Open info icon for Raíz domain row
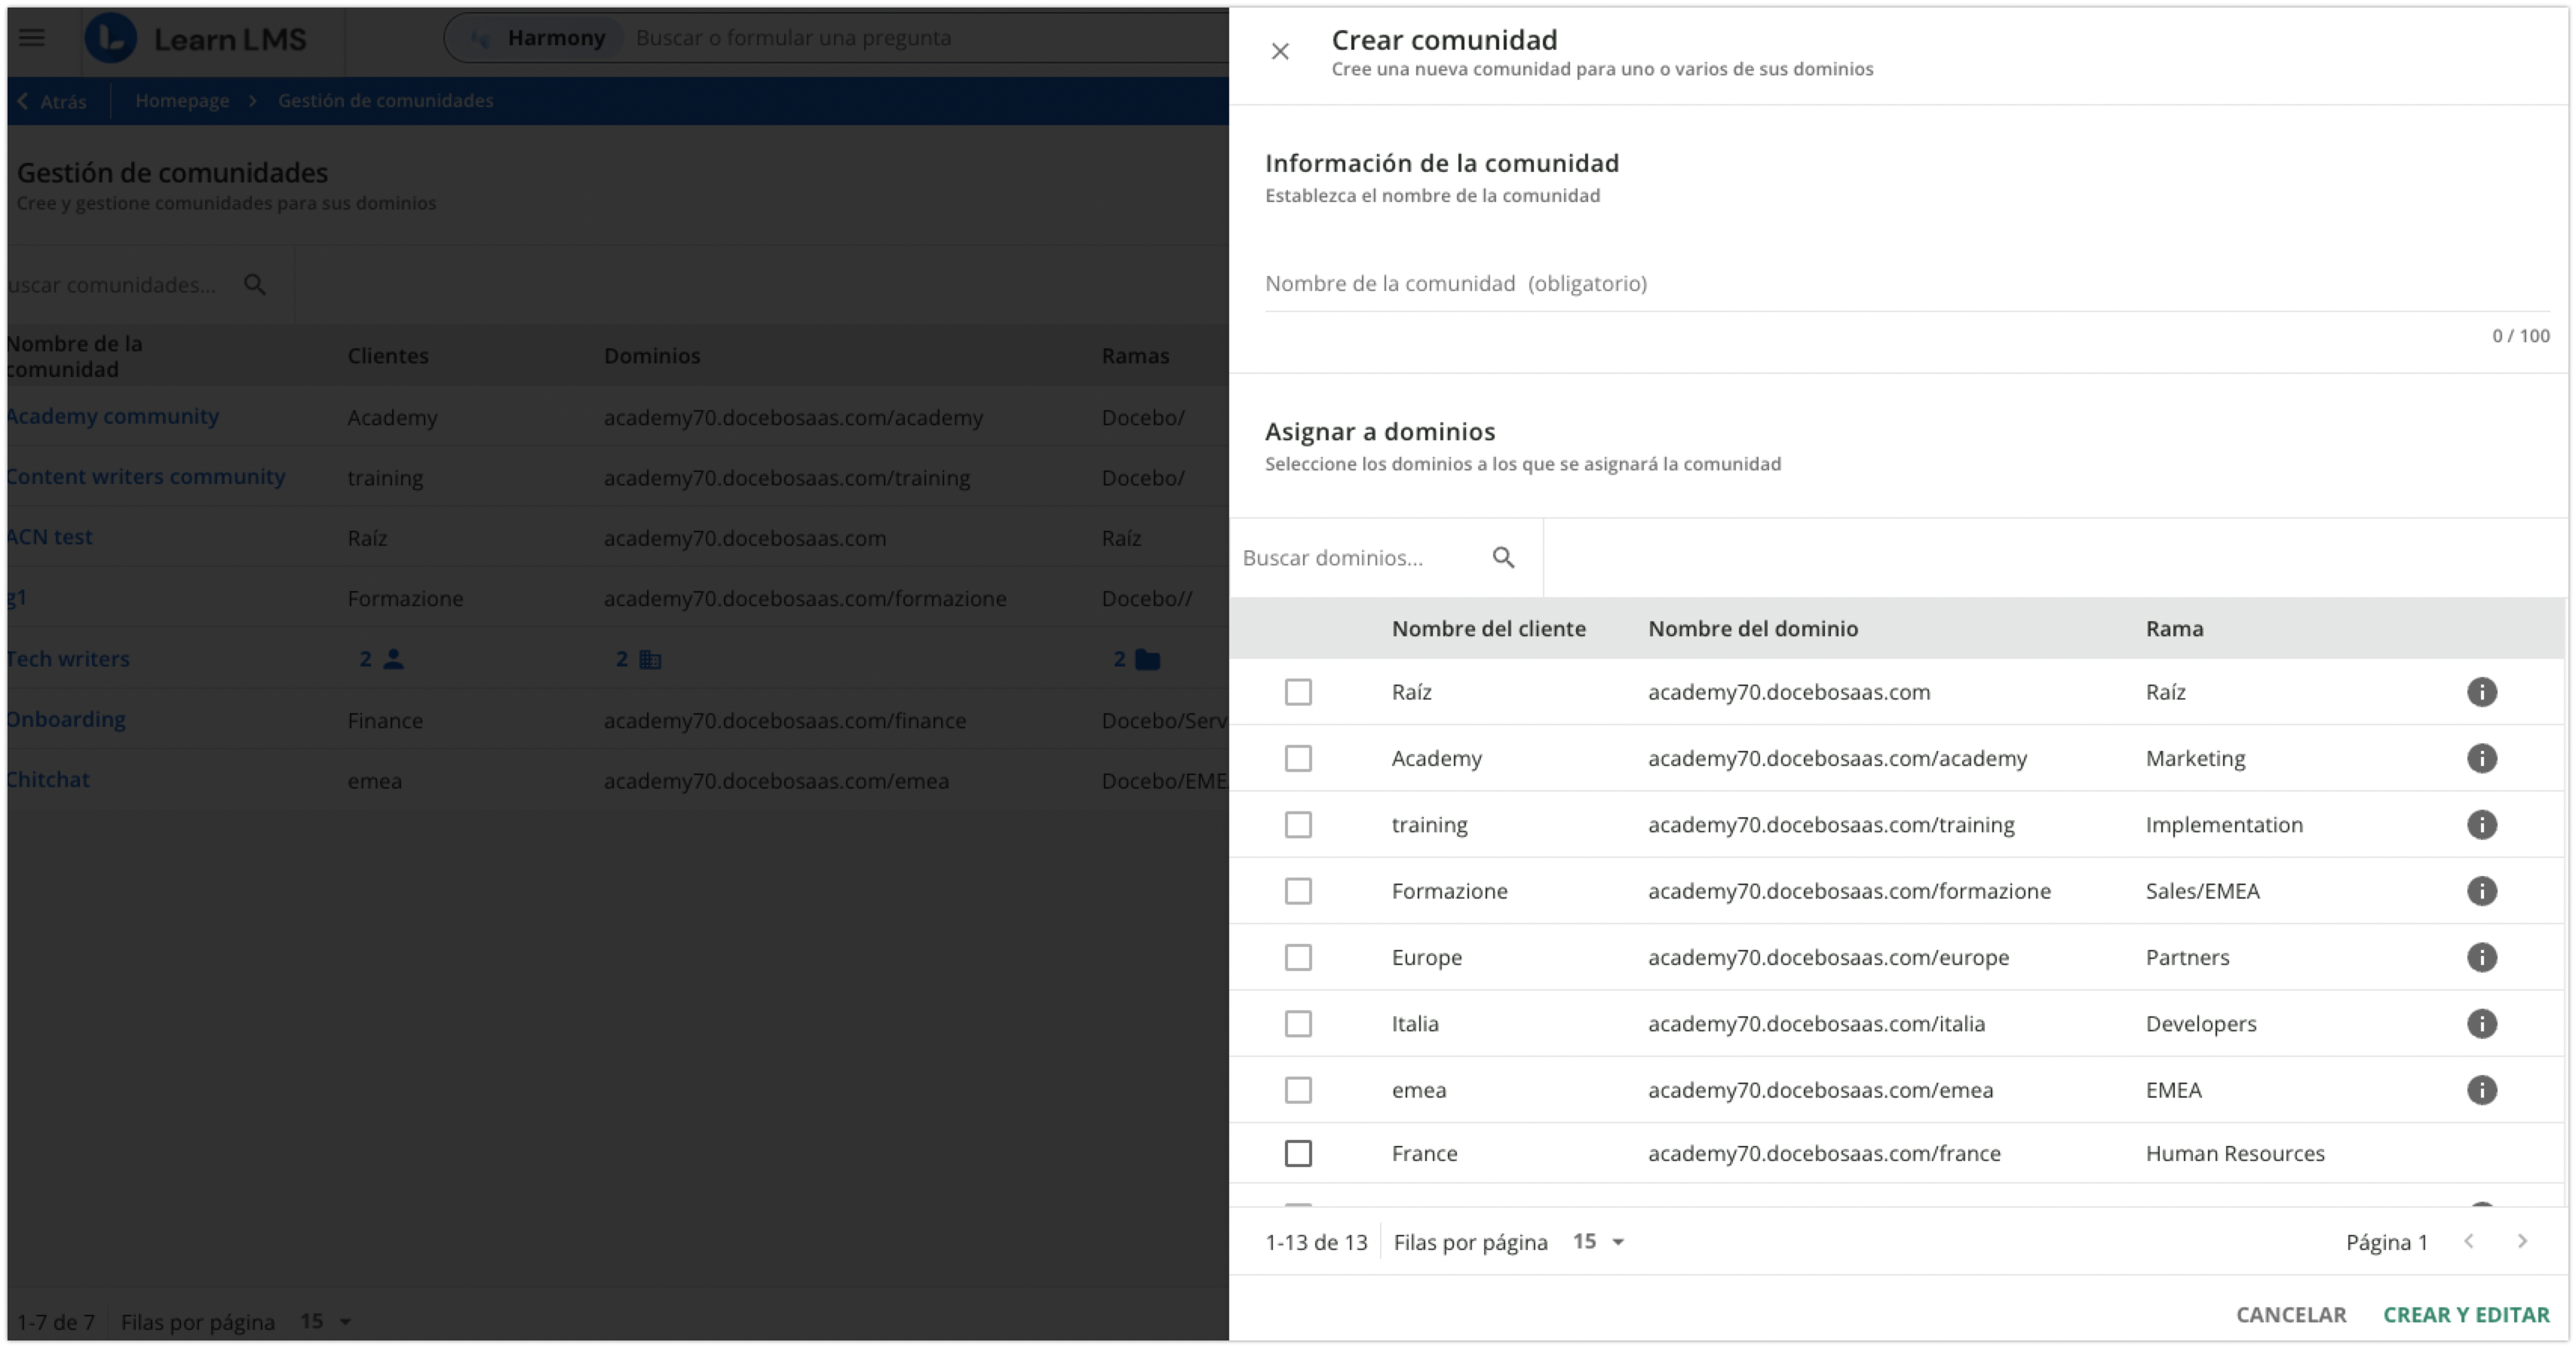The image size is (2576, 1348). pos(2481,692)
